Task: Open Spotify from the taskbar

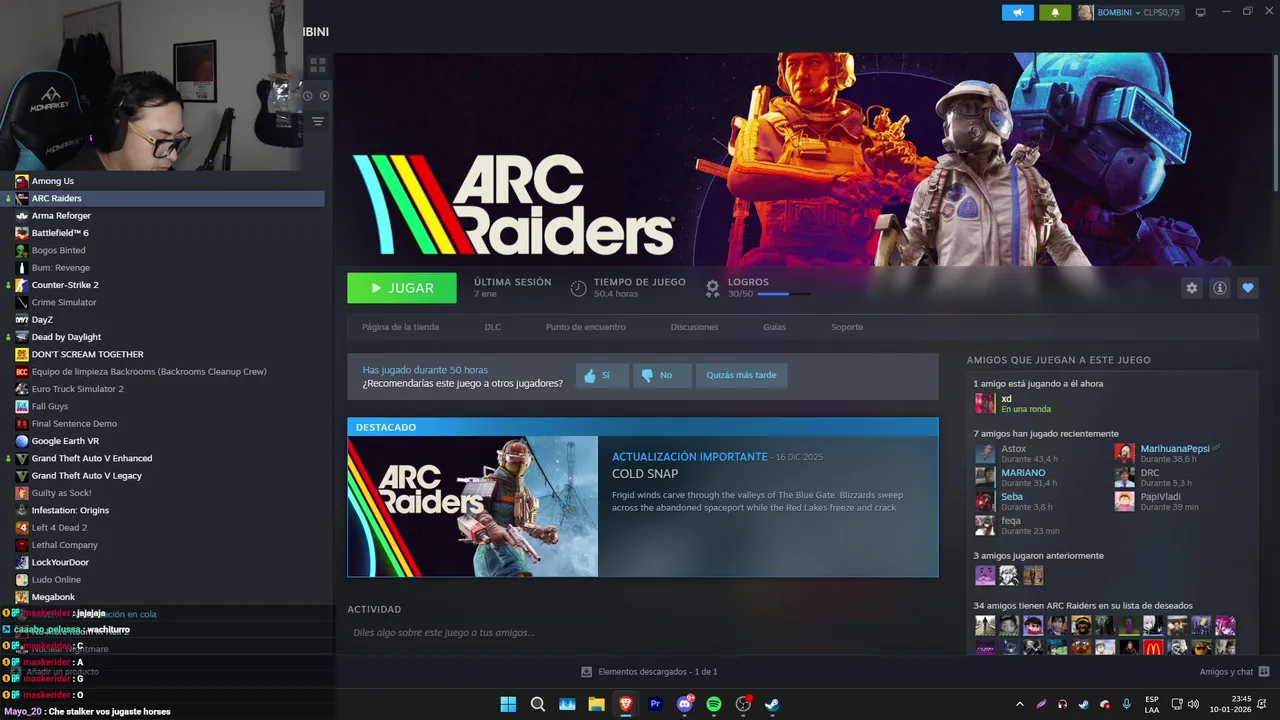Action: [x=714, y=704]
